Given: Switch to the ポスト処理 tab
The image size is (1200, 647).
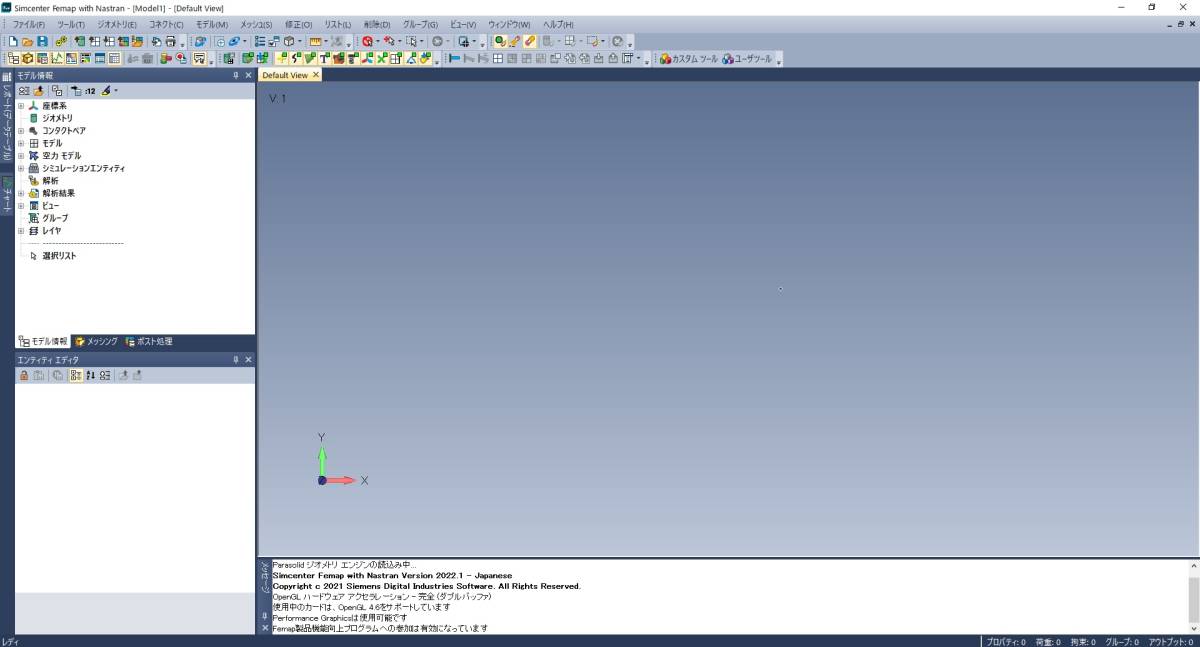Looking at the screenshot, I should (x=148, y=341).
